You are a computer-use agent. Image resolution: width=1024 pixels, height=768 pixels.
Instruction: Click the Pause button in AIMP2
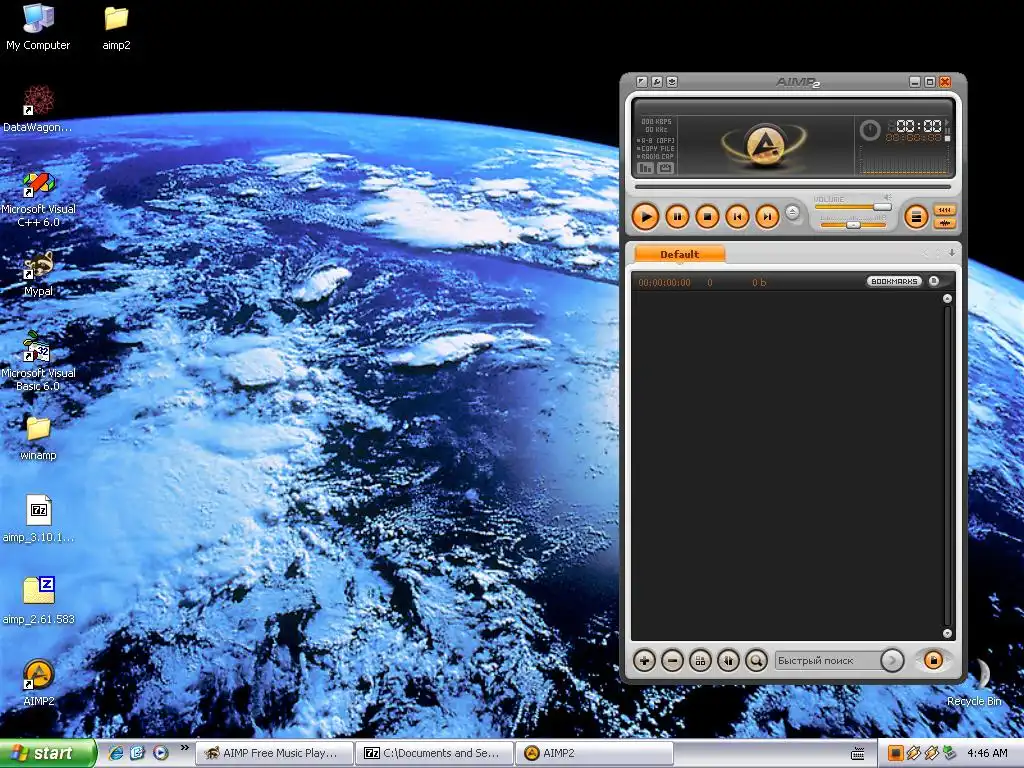(x=677, y=216)
